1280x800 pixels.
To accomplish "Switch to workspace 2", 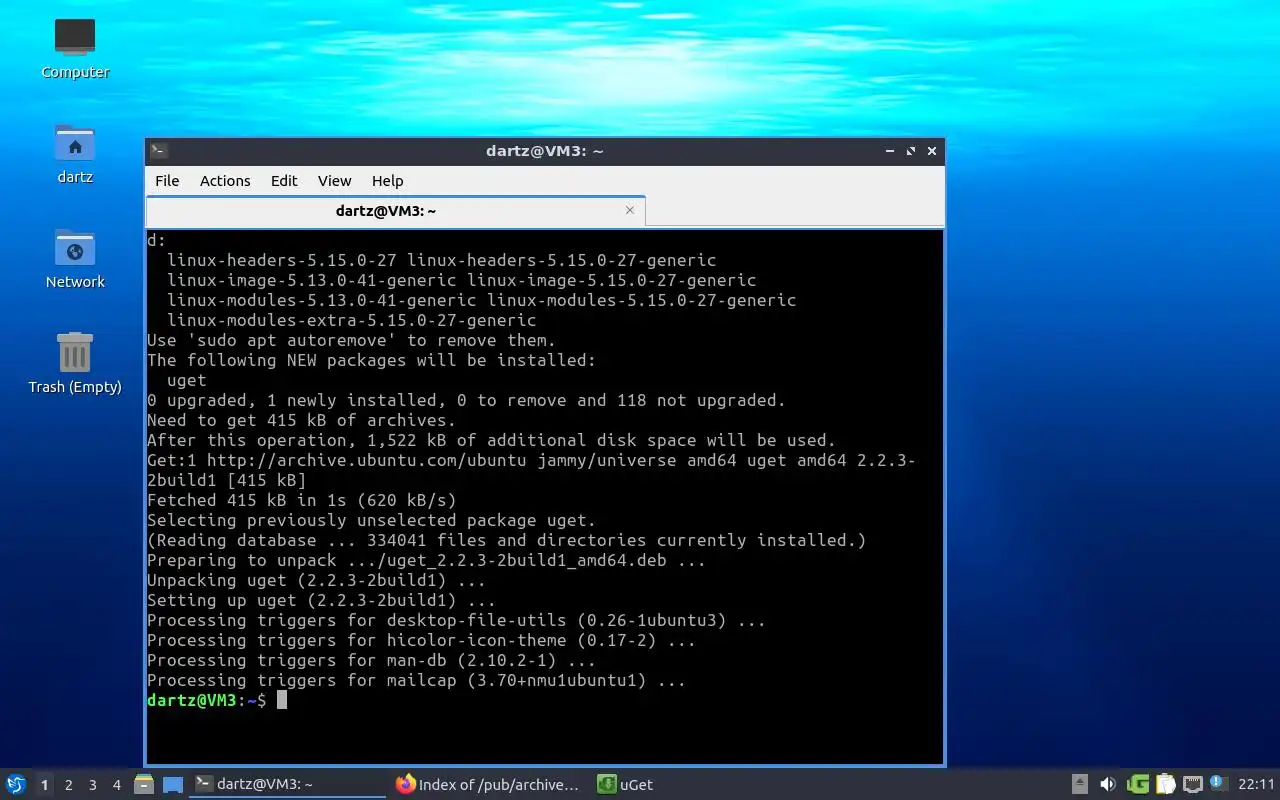I will pos(68,785).
